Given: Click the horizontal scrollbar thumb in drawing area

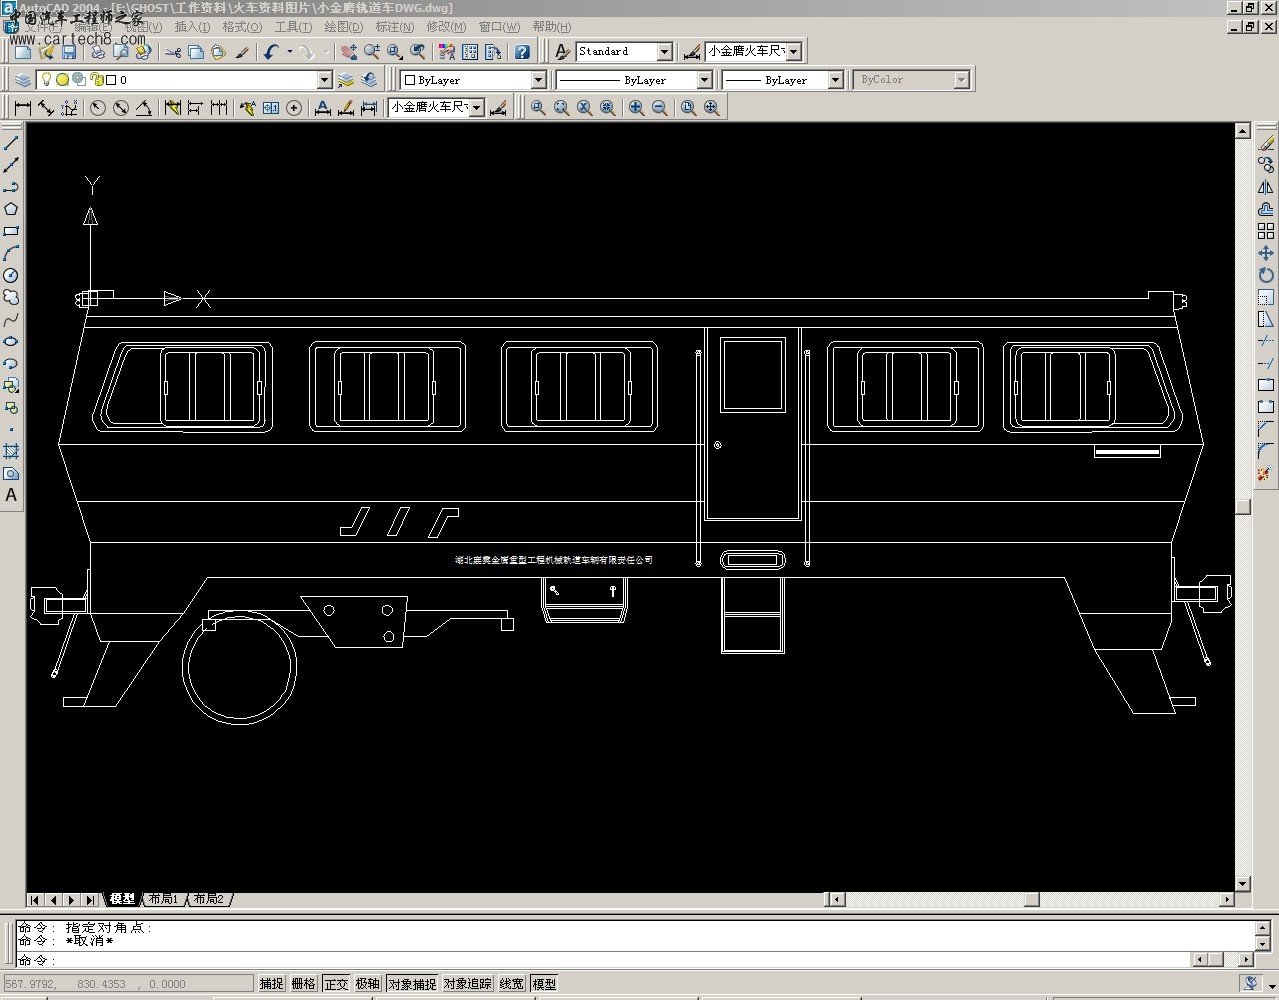Looking at the screenshot, I should [x=1031, y=900].
